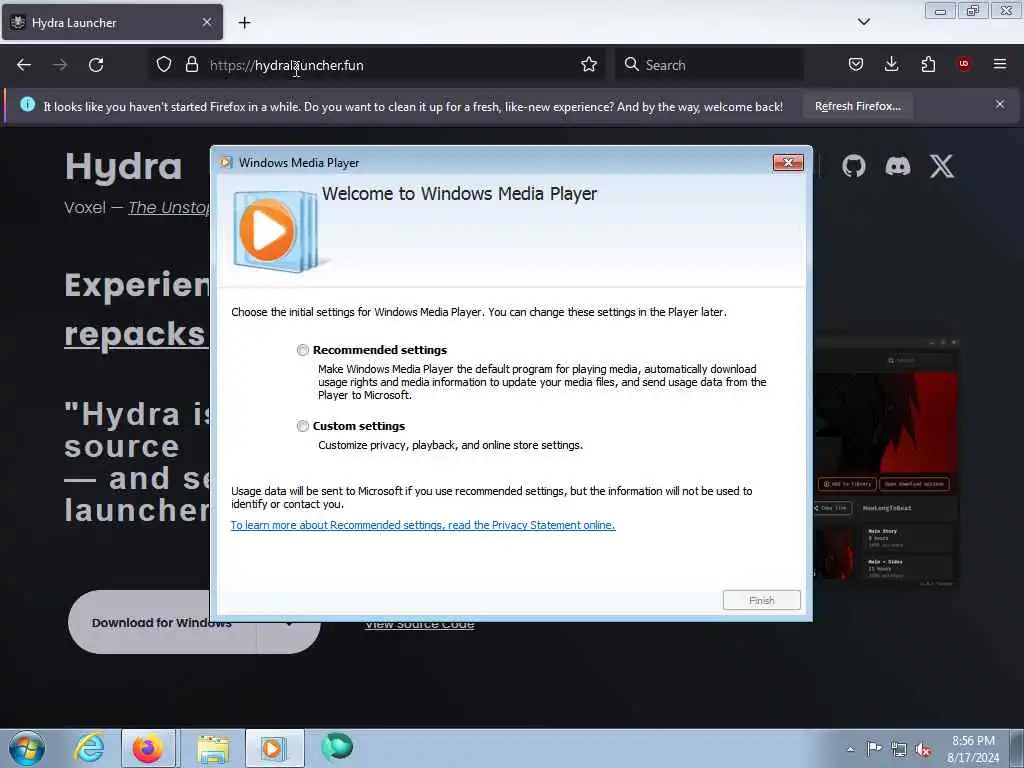Open List all tabs dropdown arrow
Screen dimensions: 1024x768
[x=863, y=22]
